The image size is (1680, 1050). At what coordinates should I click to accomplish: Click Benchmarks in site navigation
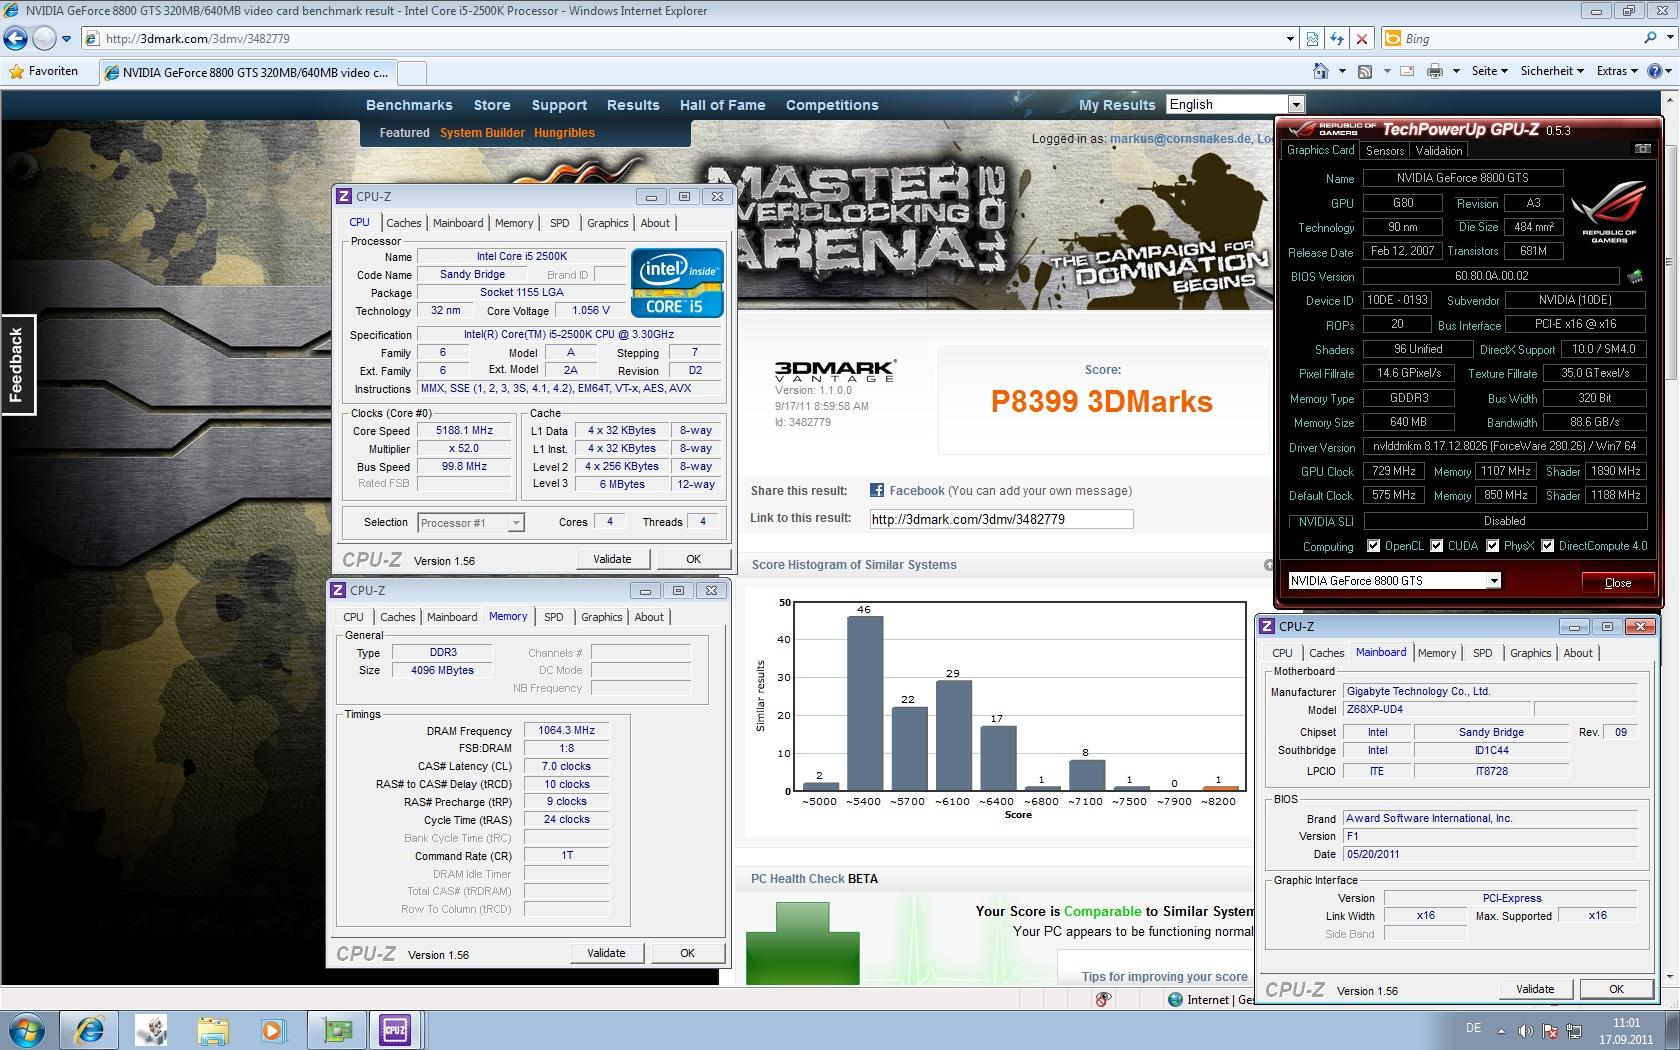point(409,105)
